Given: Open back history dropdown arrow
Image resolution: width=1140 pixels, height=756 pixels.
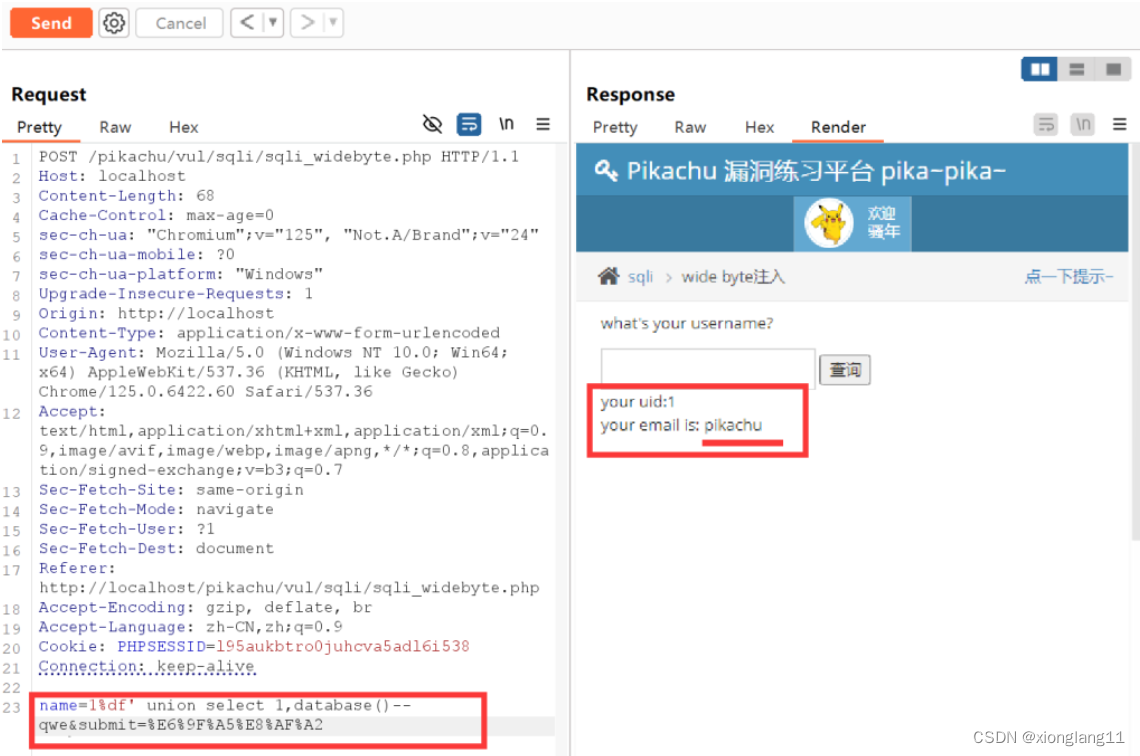Looking at the screenshot, I should [x=273, y=23].
